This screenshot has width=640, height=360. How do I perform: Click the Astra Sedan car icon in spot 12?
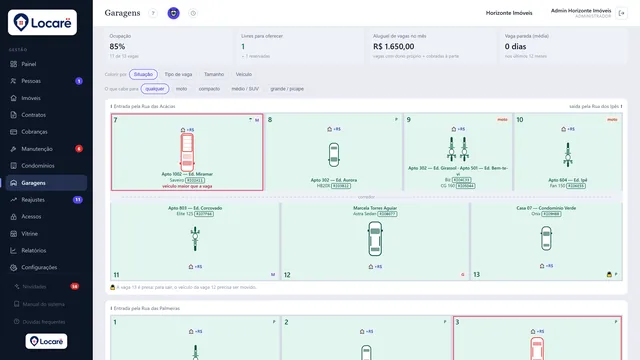click(375, 239)
